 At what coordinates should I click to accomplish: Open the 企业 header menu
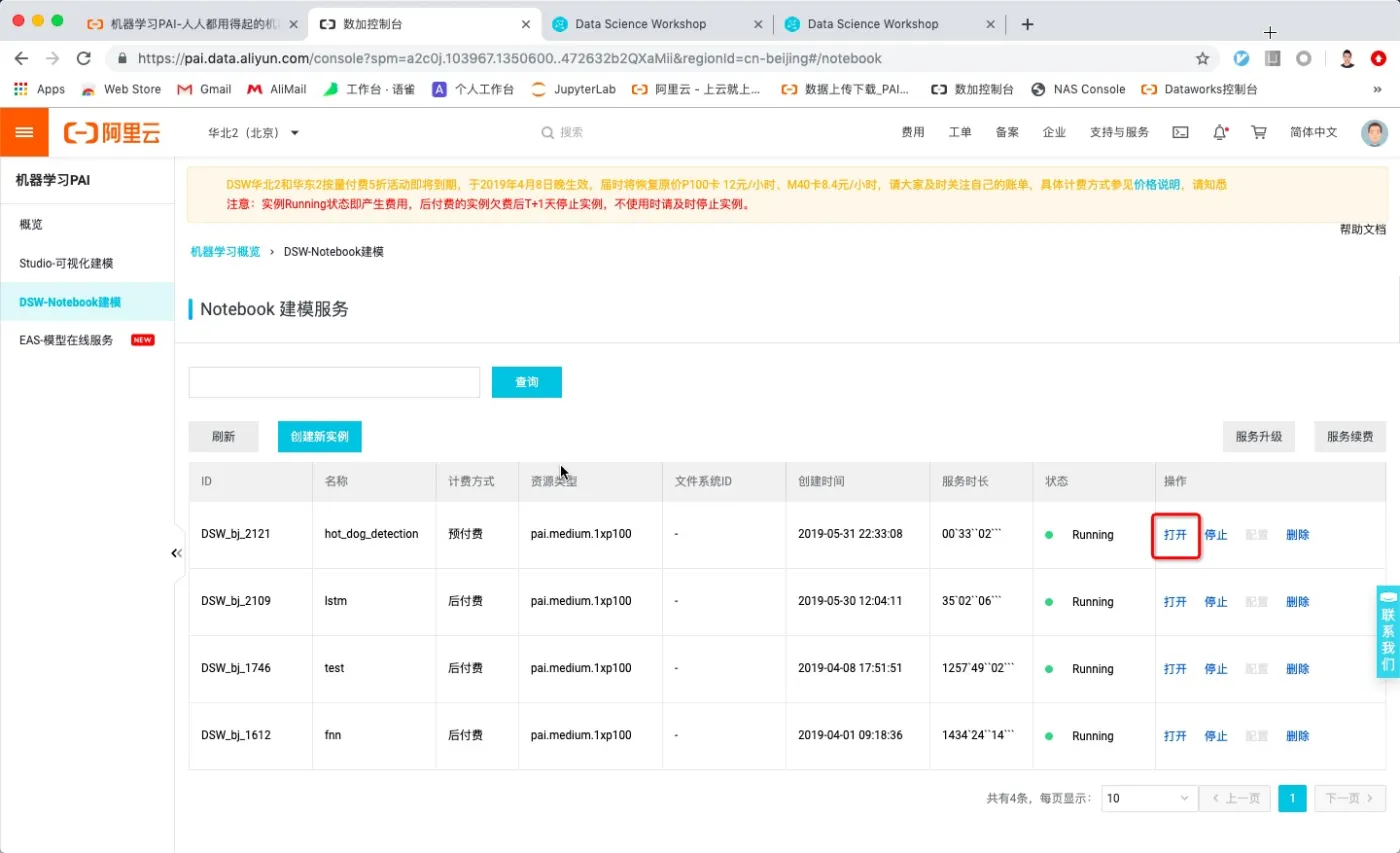tap(1054, 132)
